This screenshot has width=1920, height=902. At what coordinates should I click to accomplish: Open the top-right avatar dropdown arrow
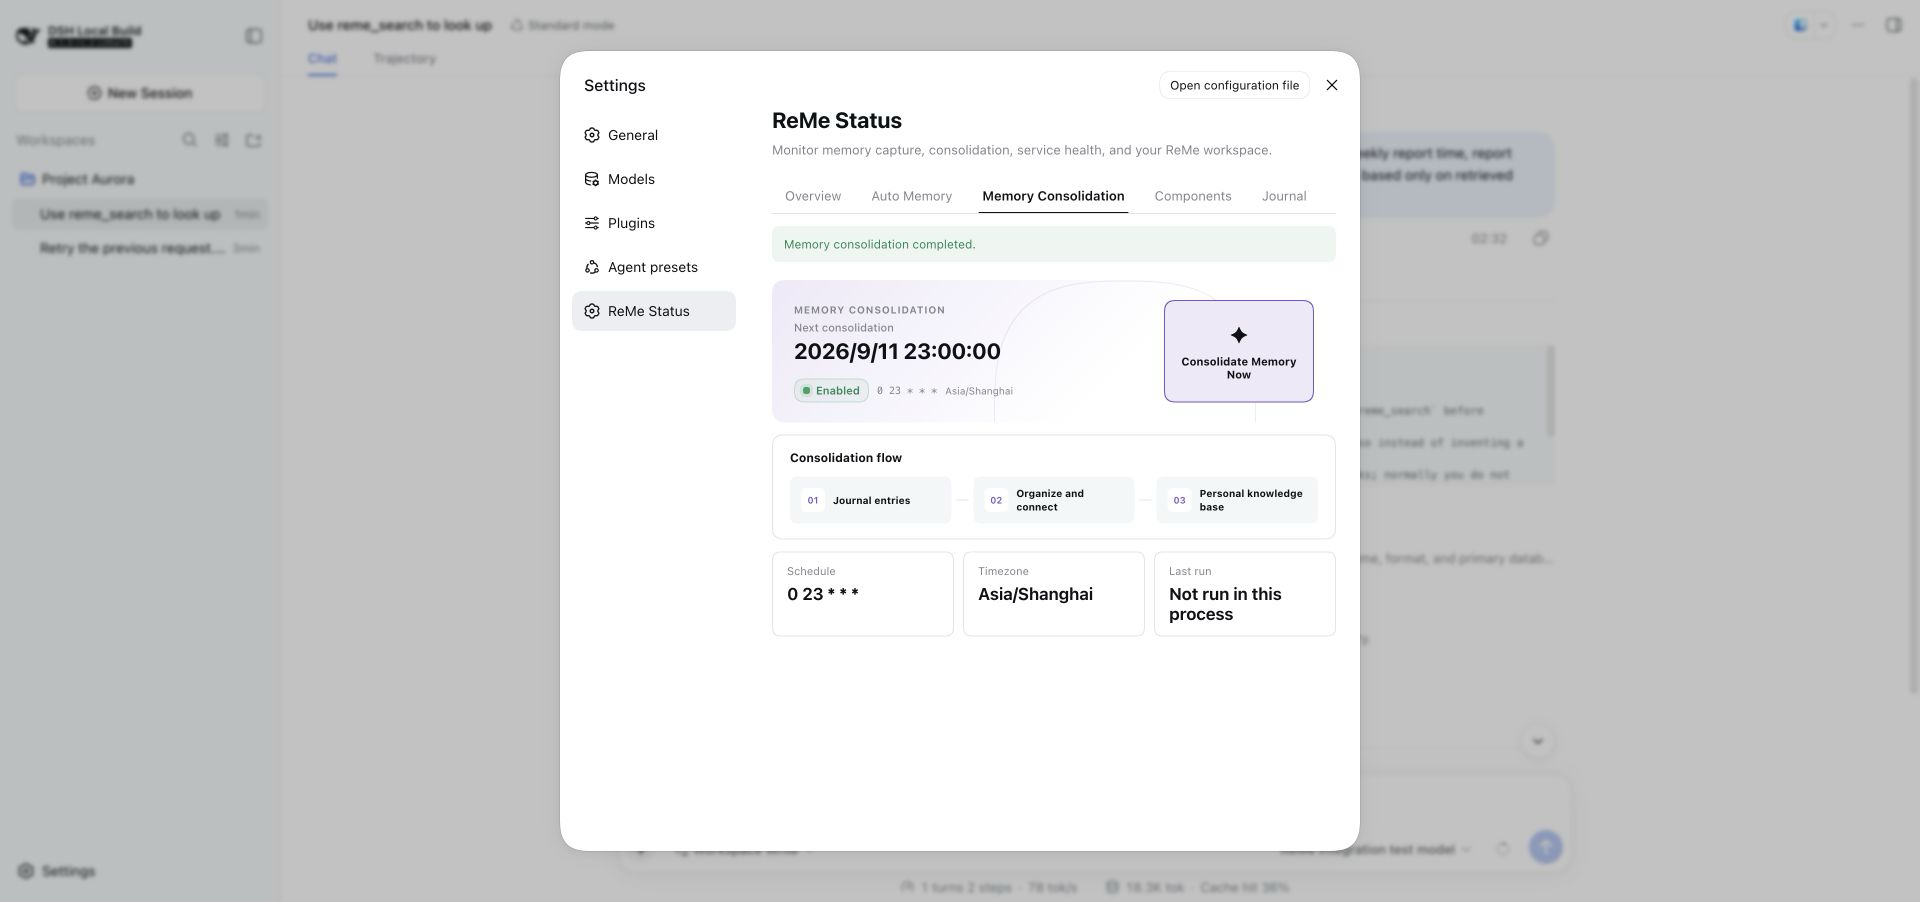(x=1824, y=26)
